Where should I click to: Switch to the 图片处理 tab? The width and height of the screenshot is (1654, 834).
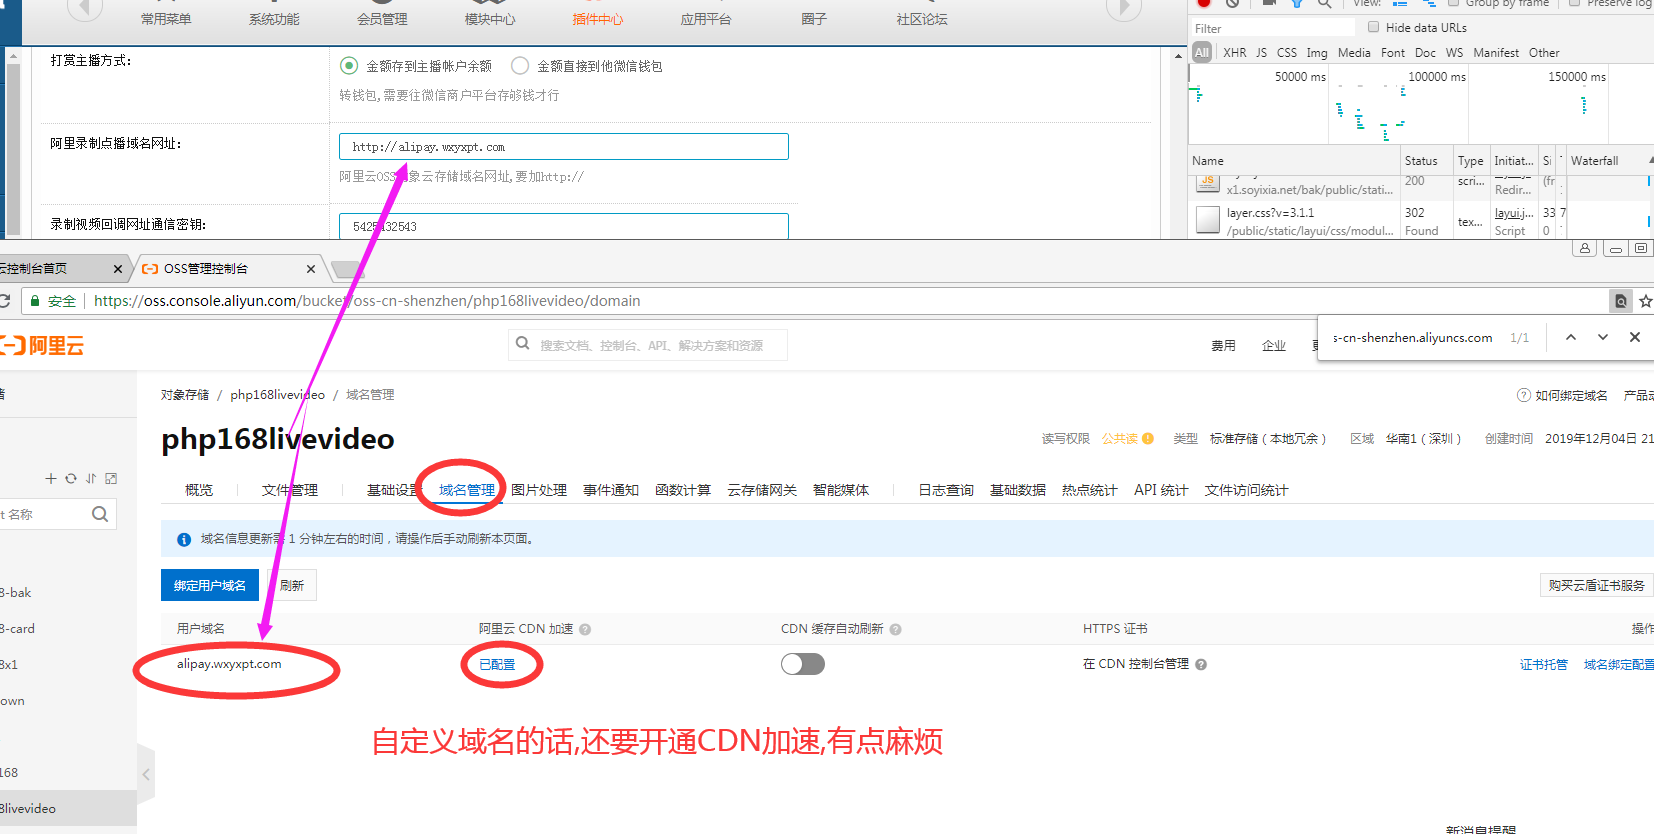pos(539,490)
